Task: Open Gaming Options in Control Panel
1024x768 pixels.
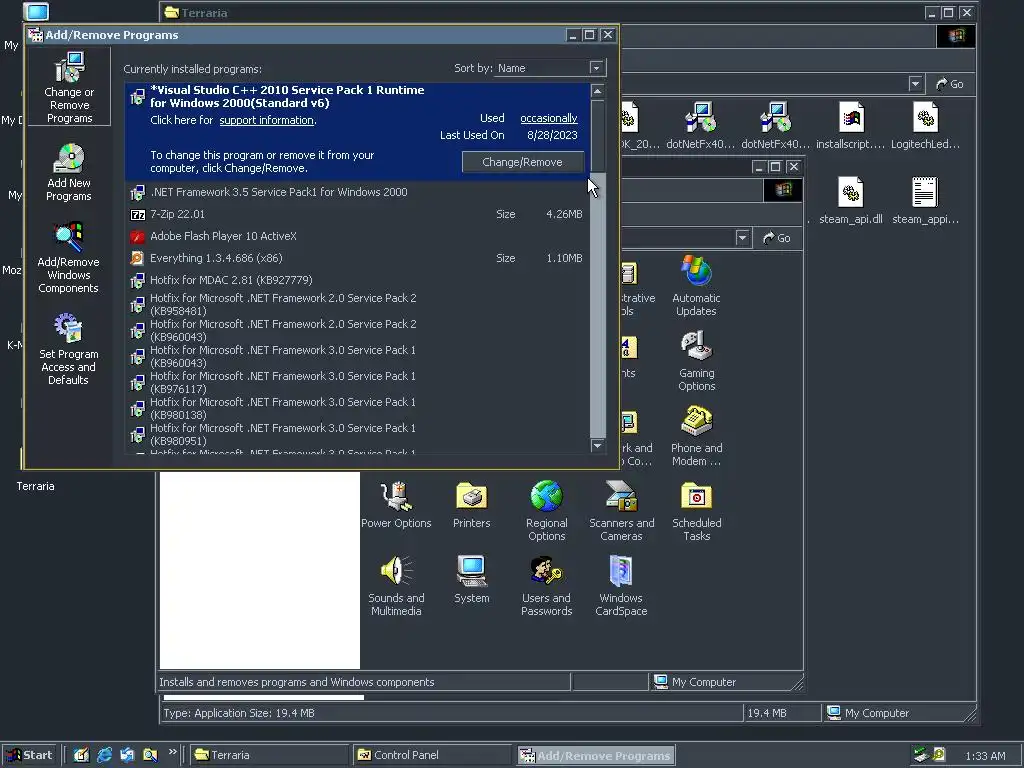Action: [x=696, y=361]
